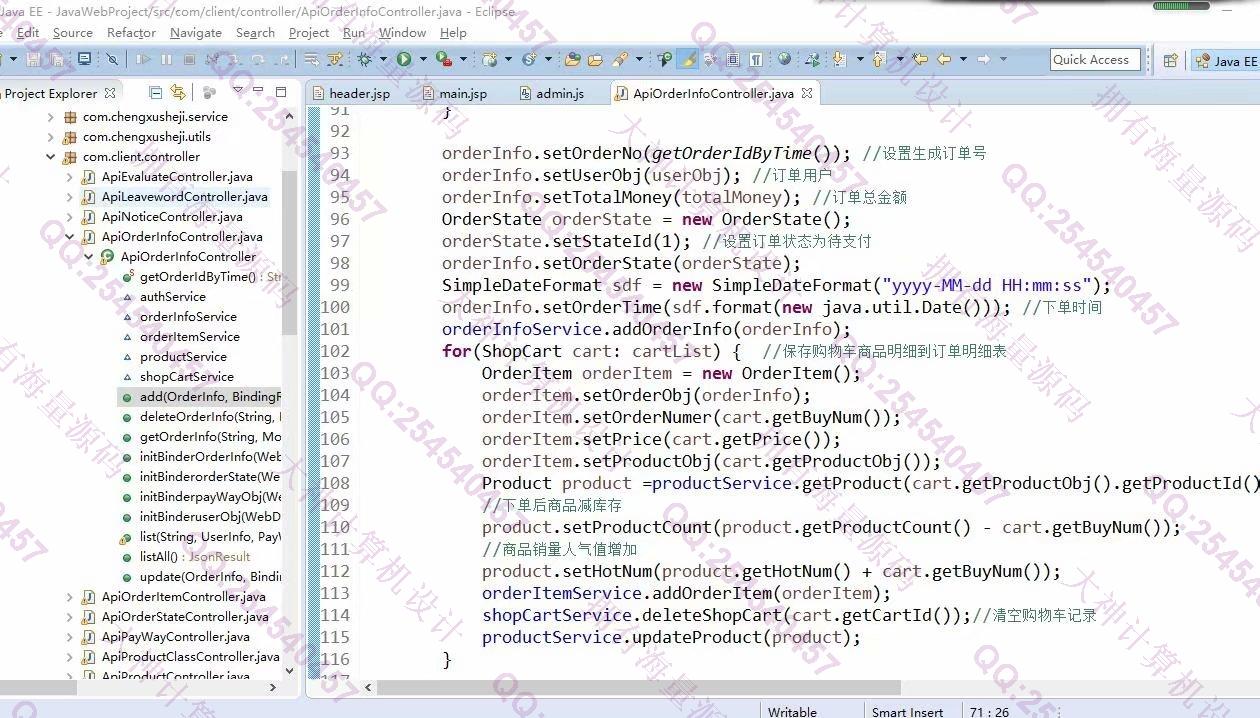The width and height of the screenshot is (1260, 718).
Task: Expand ApiNoticeController.java node
Action: tap(70, 217)
